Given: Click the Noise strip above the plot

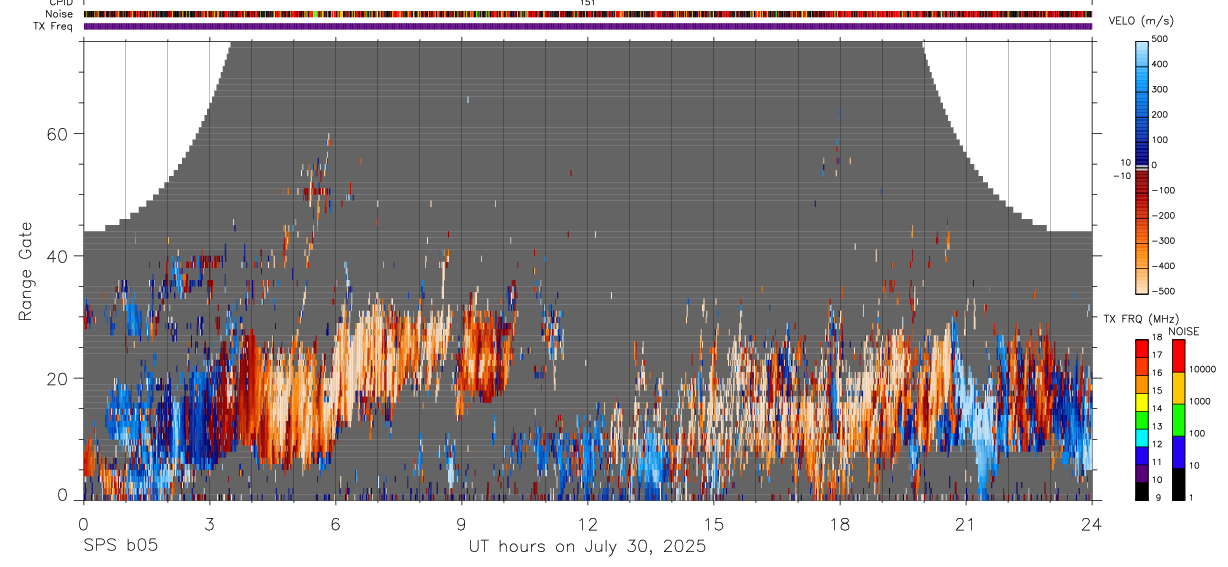Looking at the screenshot, I should point(587,14).
